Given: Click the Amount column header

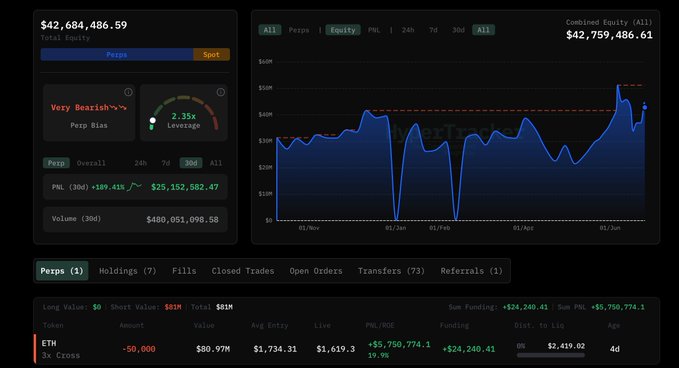Looking at the screenshot, I should (131, 325).
